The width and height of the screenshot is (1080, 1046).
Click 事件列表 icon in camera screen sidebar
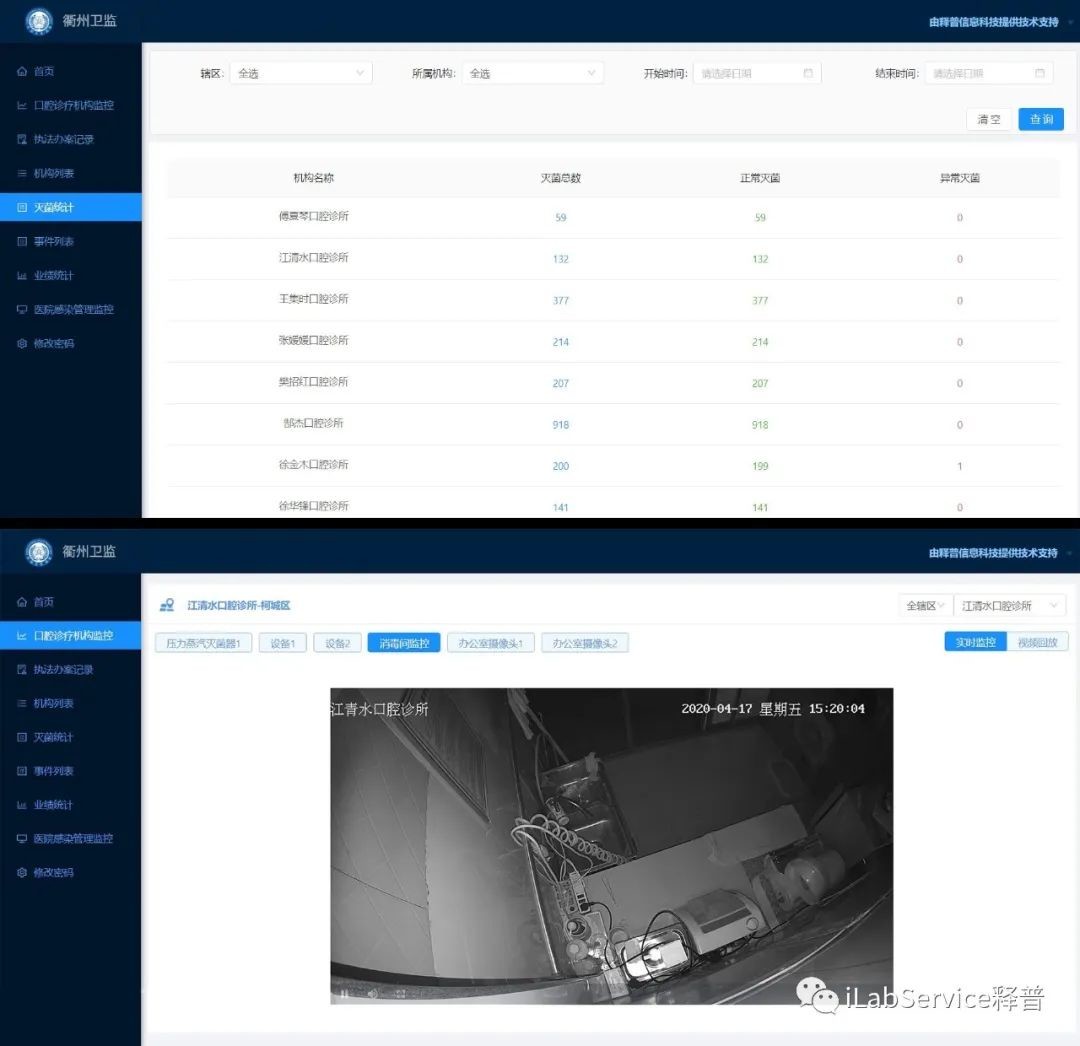(22, 771)
